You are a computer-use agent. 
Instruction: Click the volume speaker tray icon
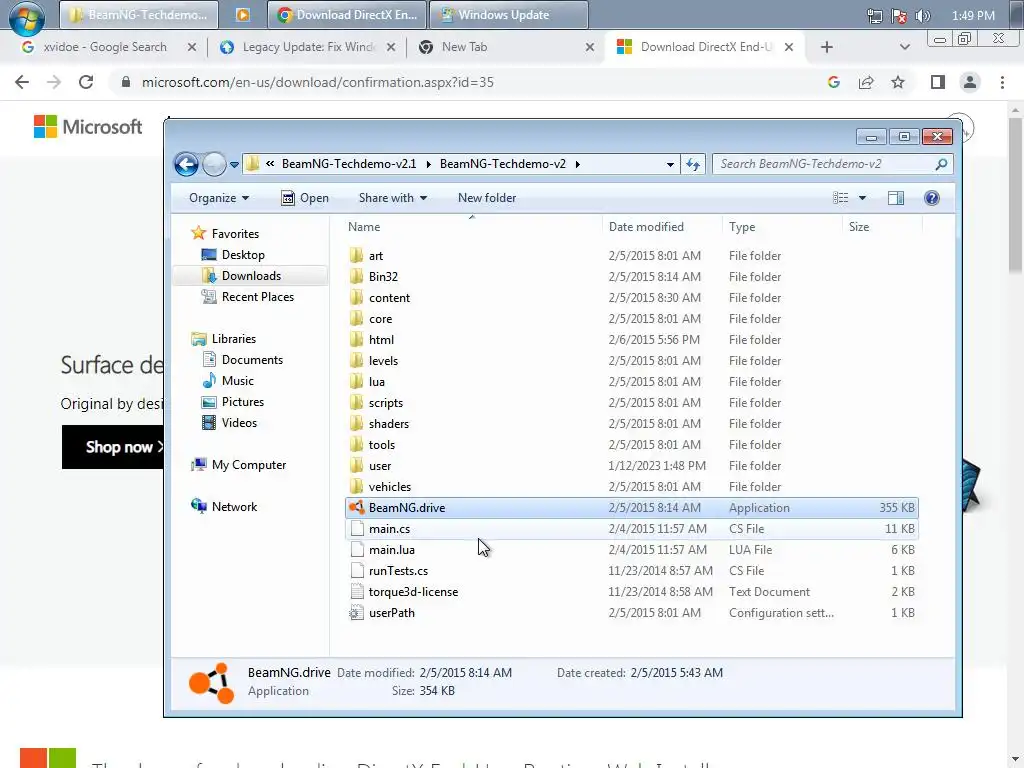pos(922,16)
